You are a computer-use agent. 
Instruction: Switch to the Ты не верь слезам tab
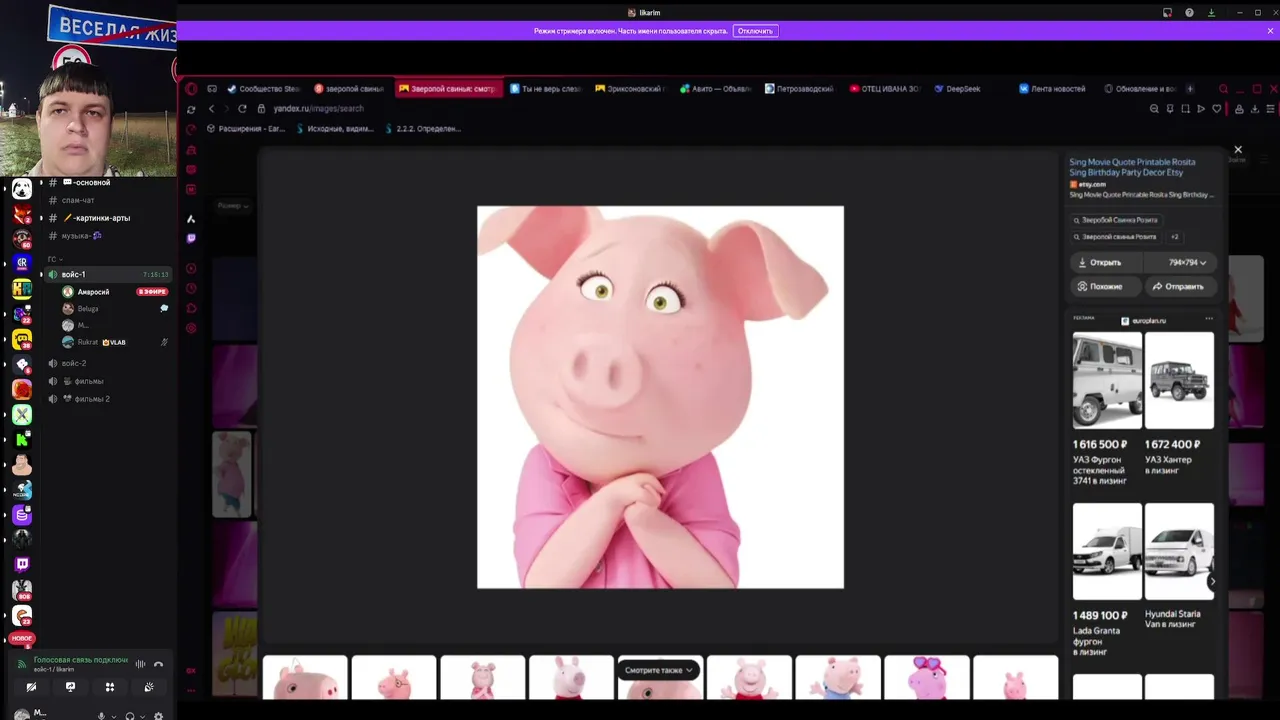point(545,88)
